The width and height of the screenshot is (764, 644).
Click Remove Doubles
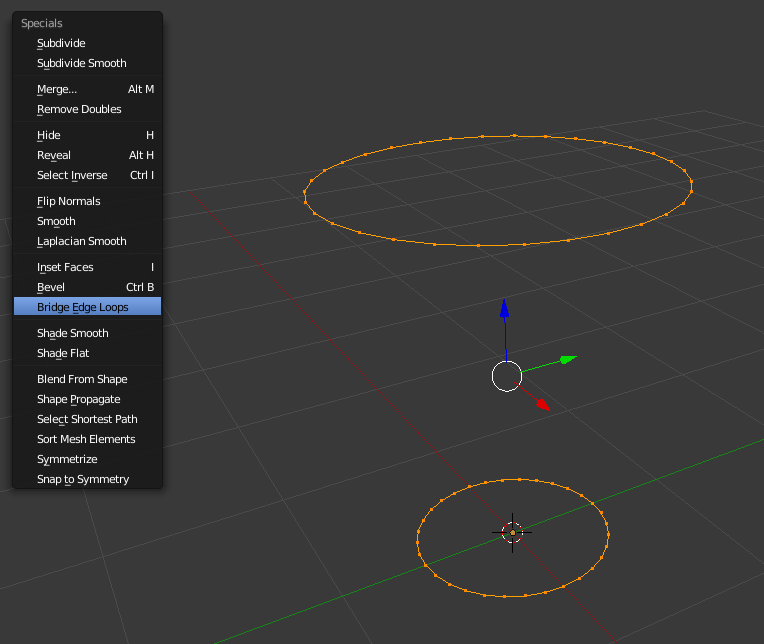(87, 109)
